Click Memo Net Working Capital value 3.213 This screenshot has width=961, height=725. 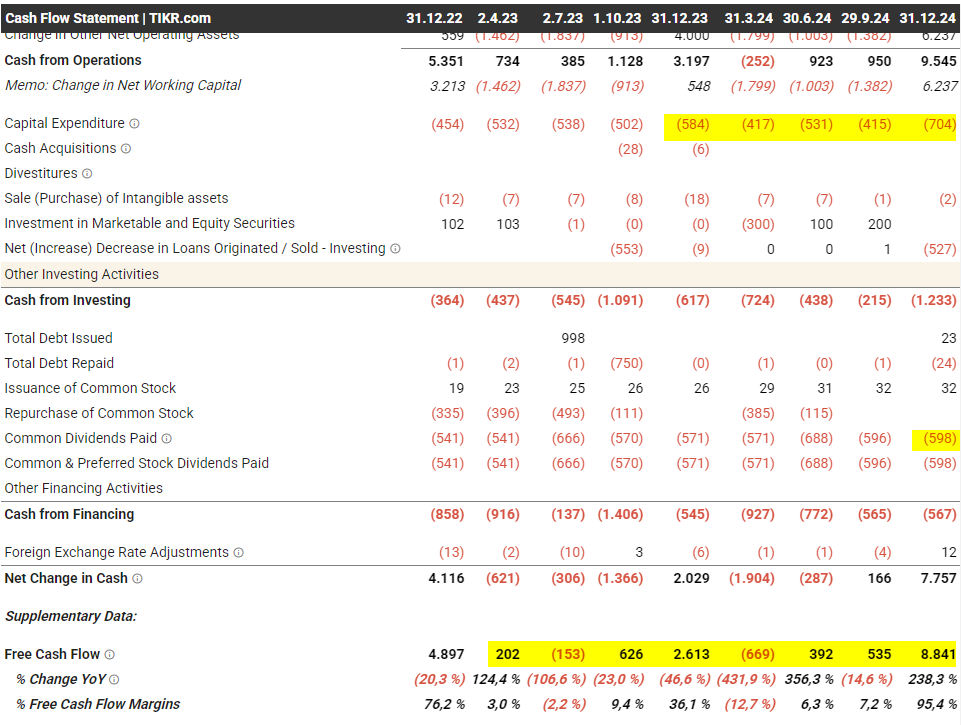point(447,86)
